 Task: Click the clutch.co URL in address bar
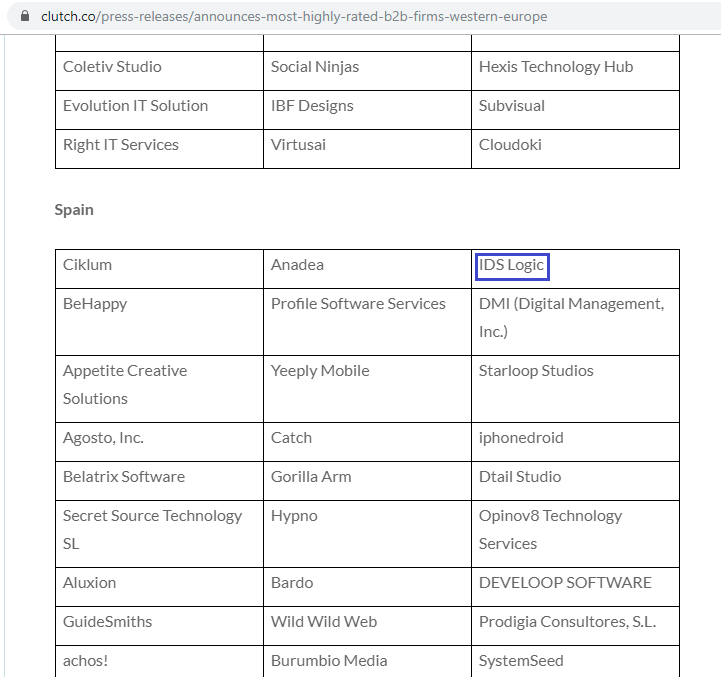294,17
